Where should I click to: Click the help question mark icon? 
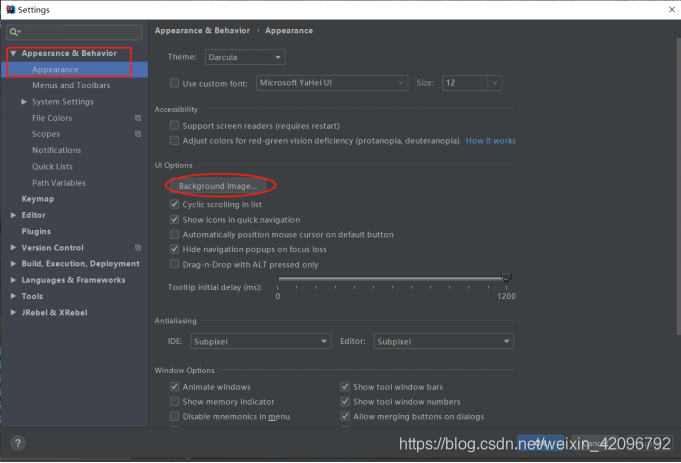[x=18, y=443]
